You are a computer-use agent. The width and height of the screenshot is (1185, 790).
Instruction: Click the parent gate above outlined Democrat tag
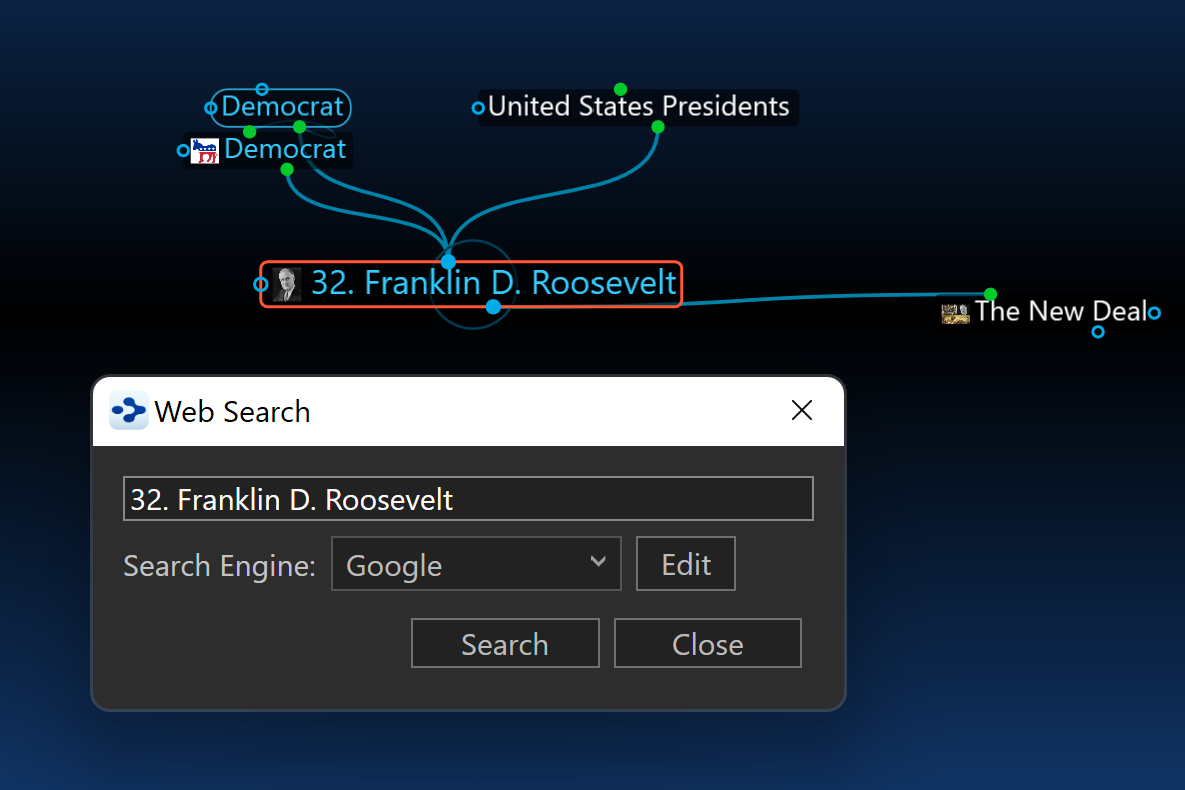(262, 89)
